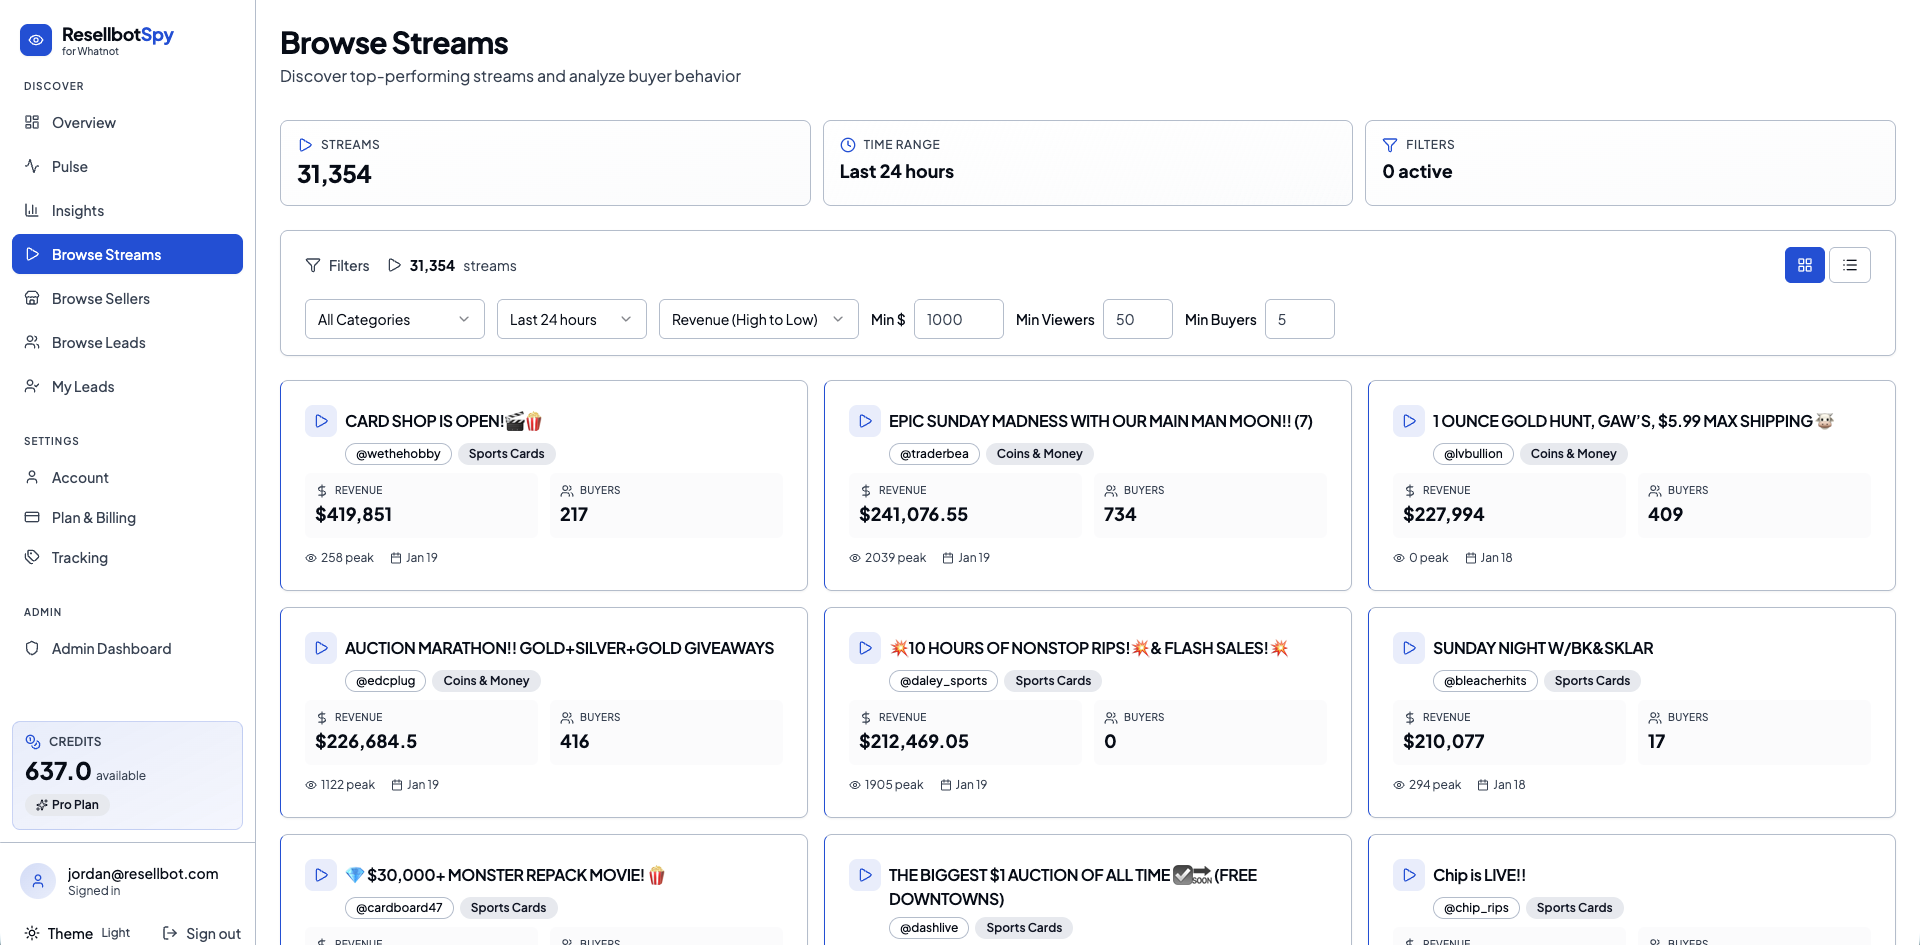1920x945 pixels.
Task: Expand the Last 24 hours dropdown
Action: (571, 319)
